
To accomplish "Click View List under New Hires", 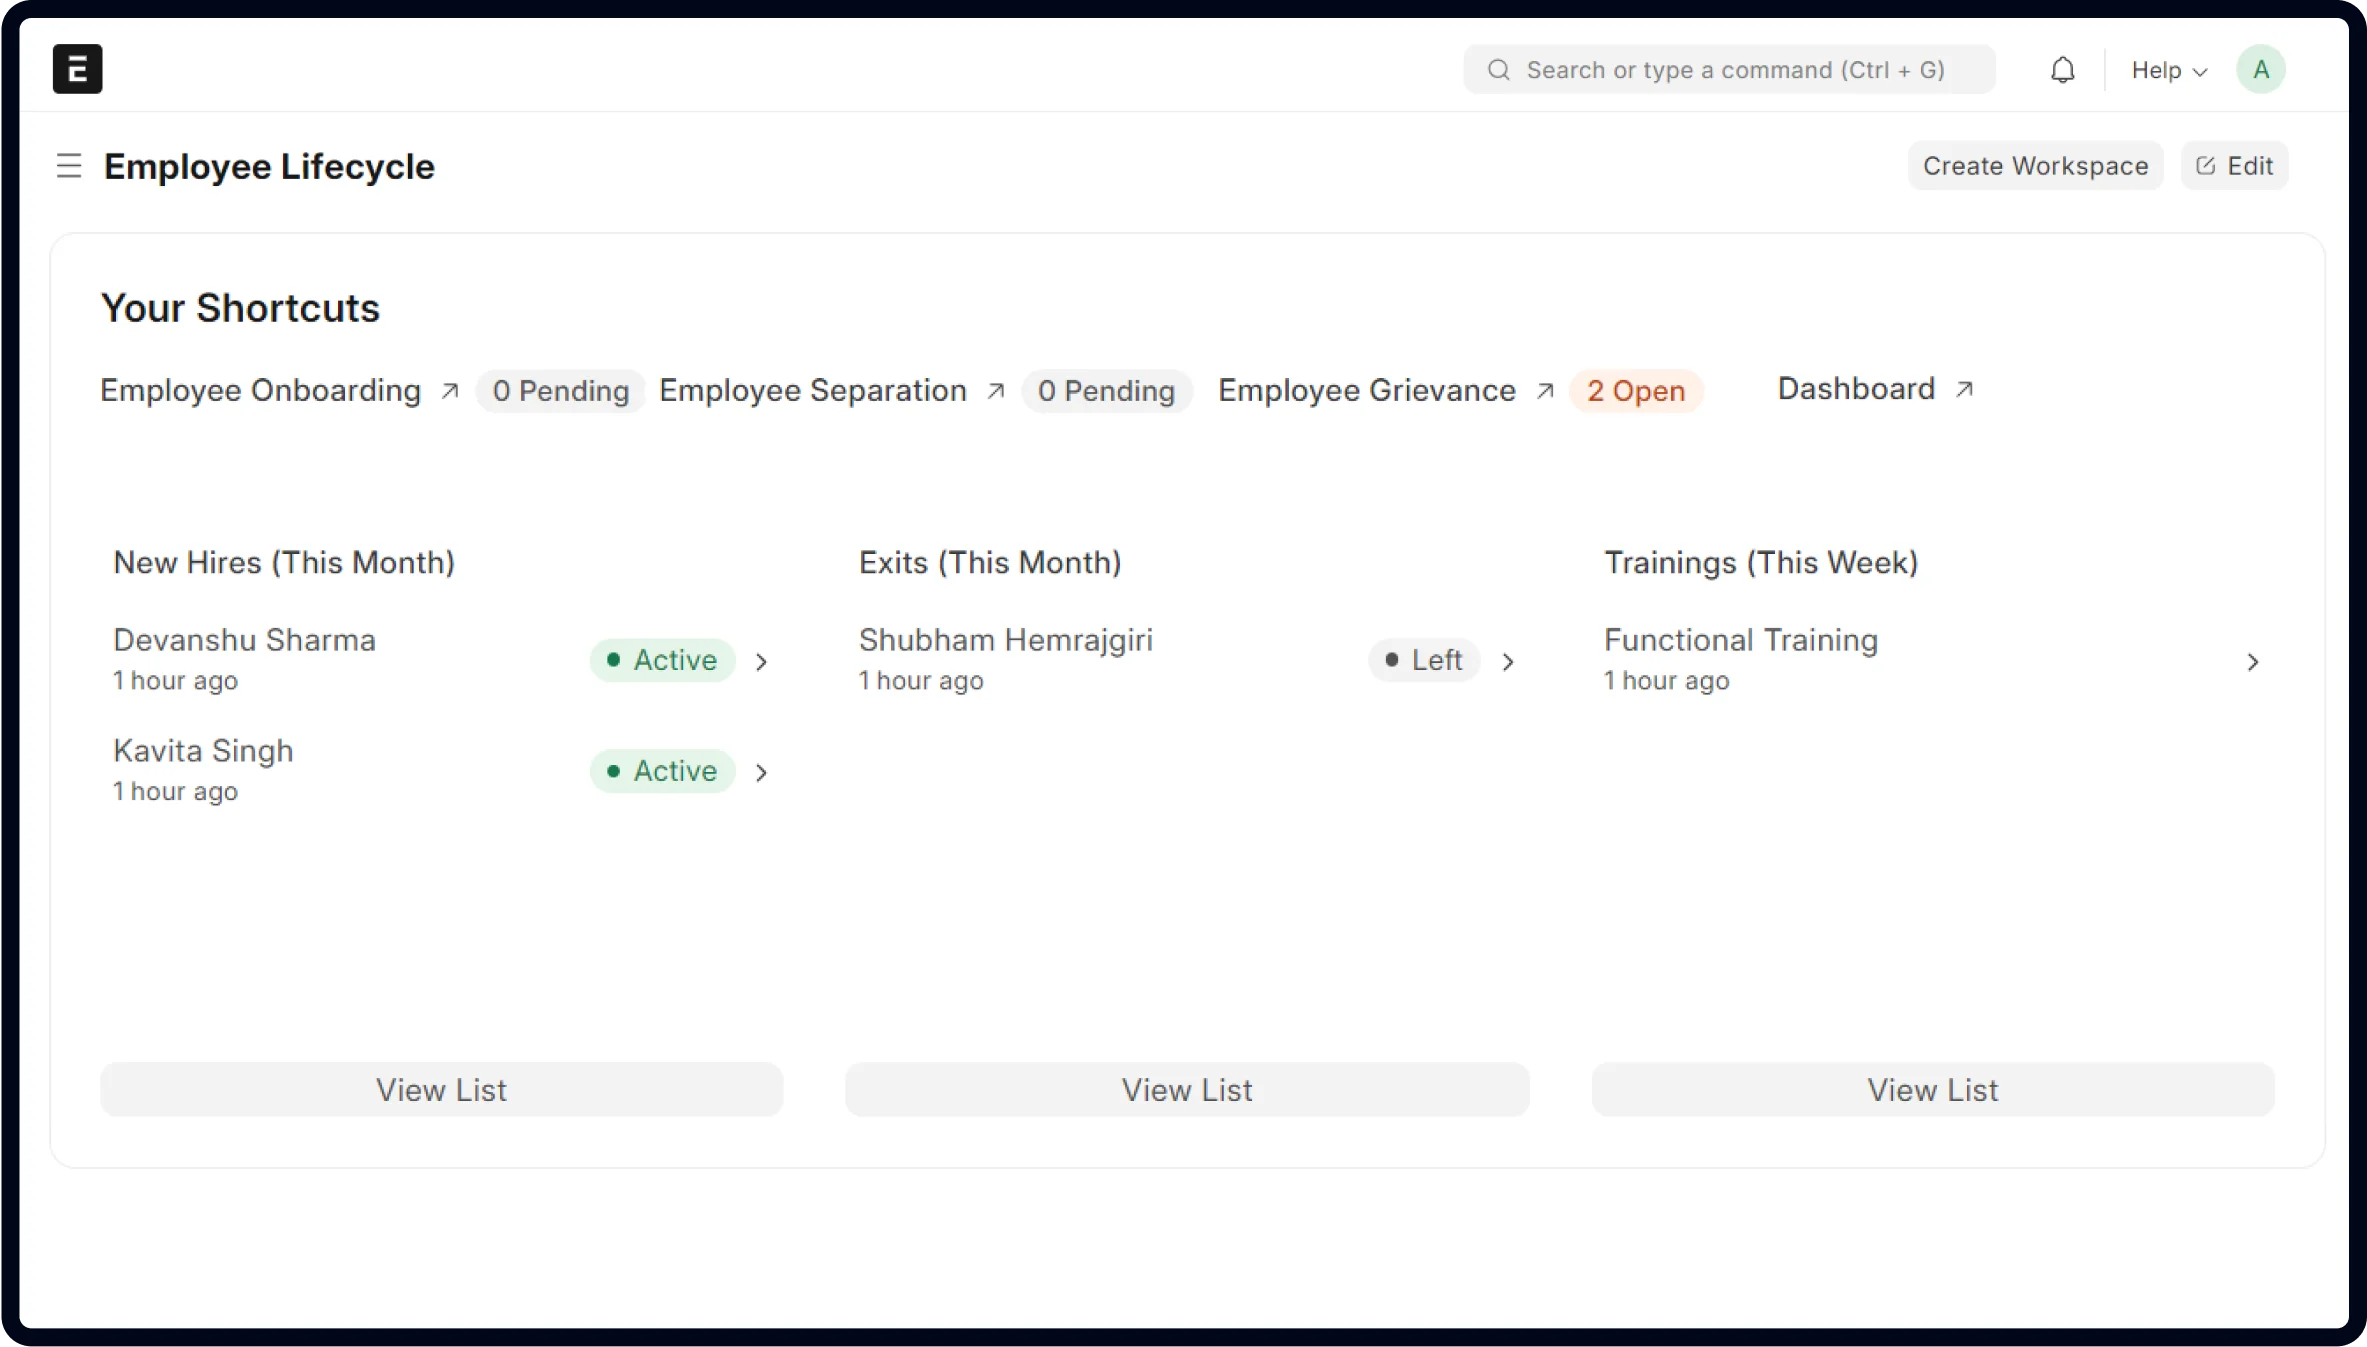I will [x=441, y=1089].
